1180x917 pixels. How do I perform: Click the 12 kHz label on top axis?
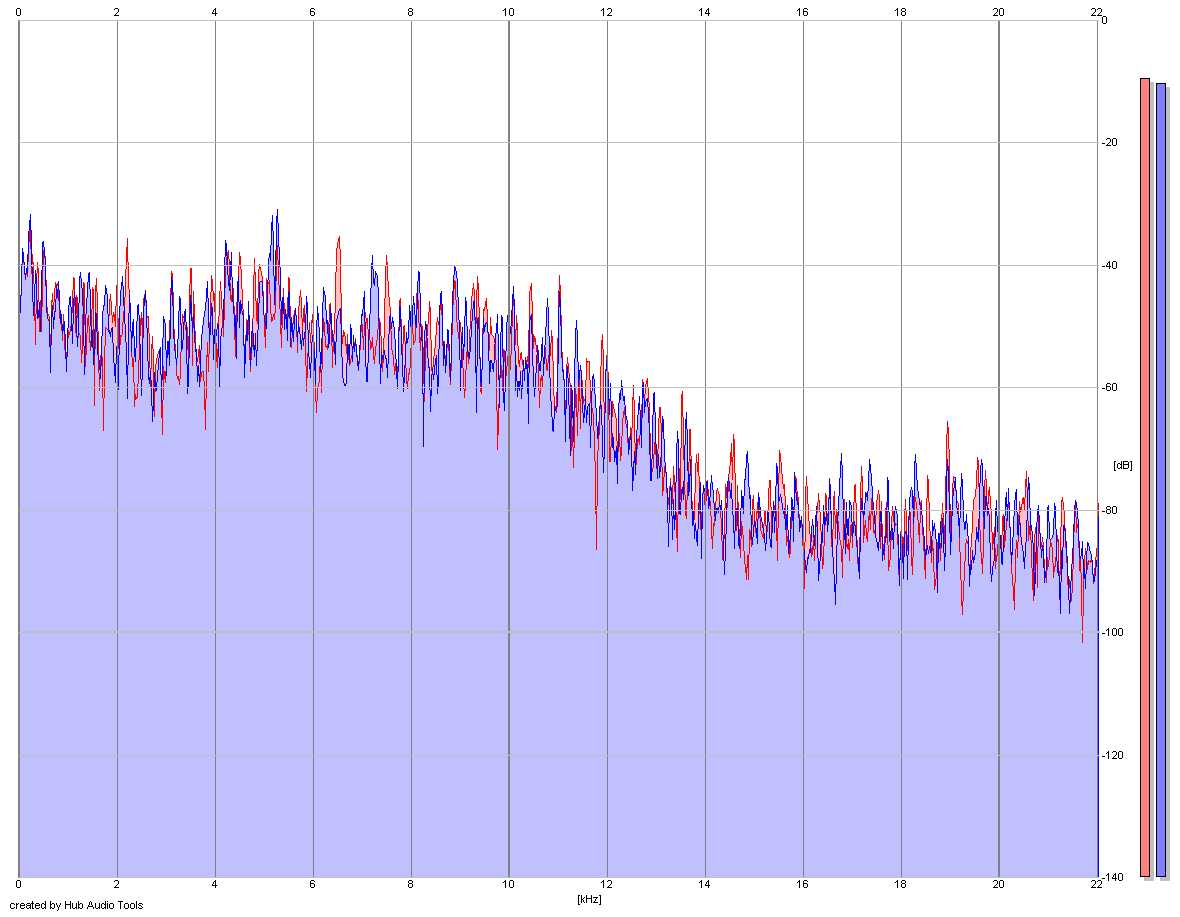pyautogui.click(x=607, y=12)
